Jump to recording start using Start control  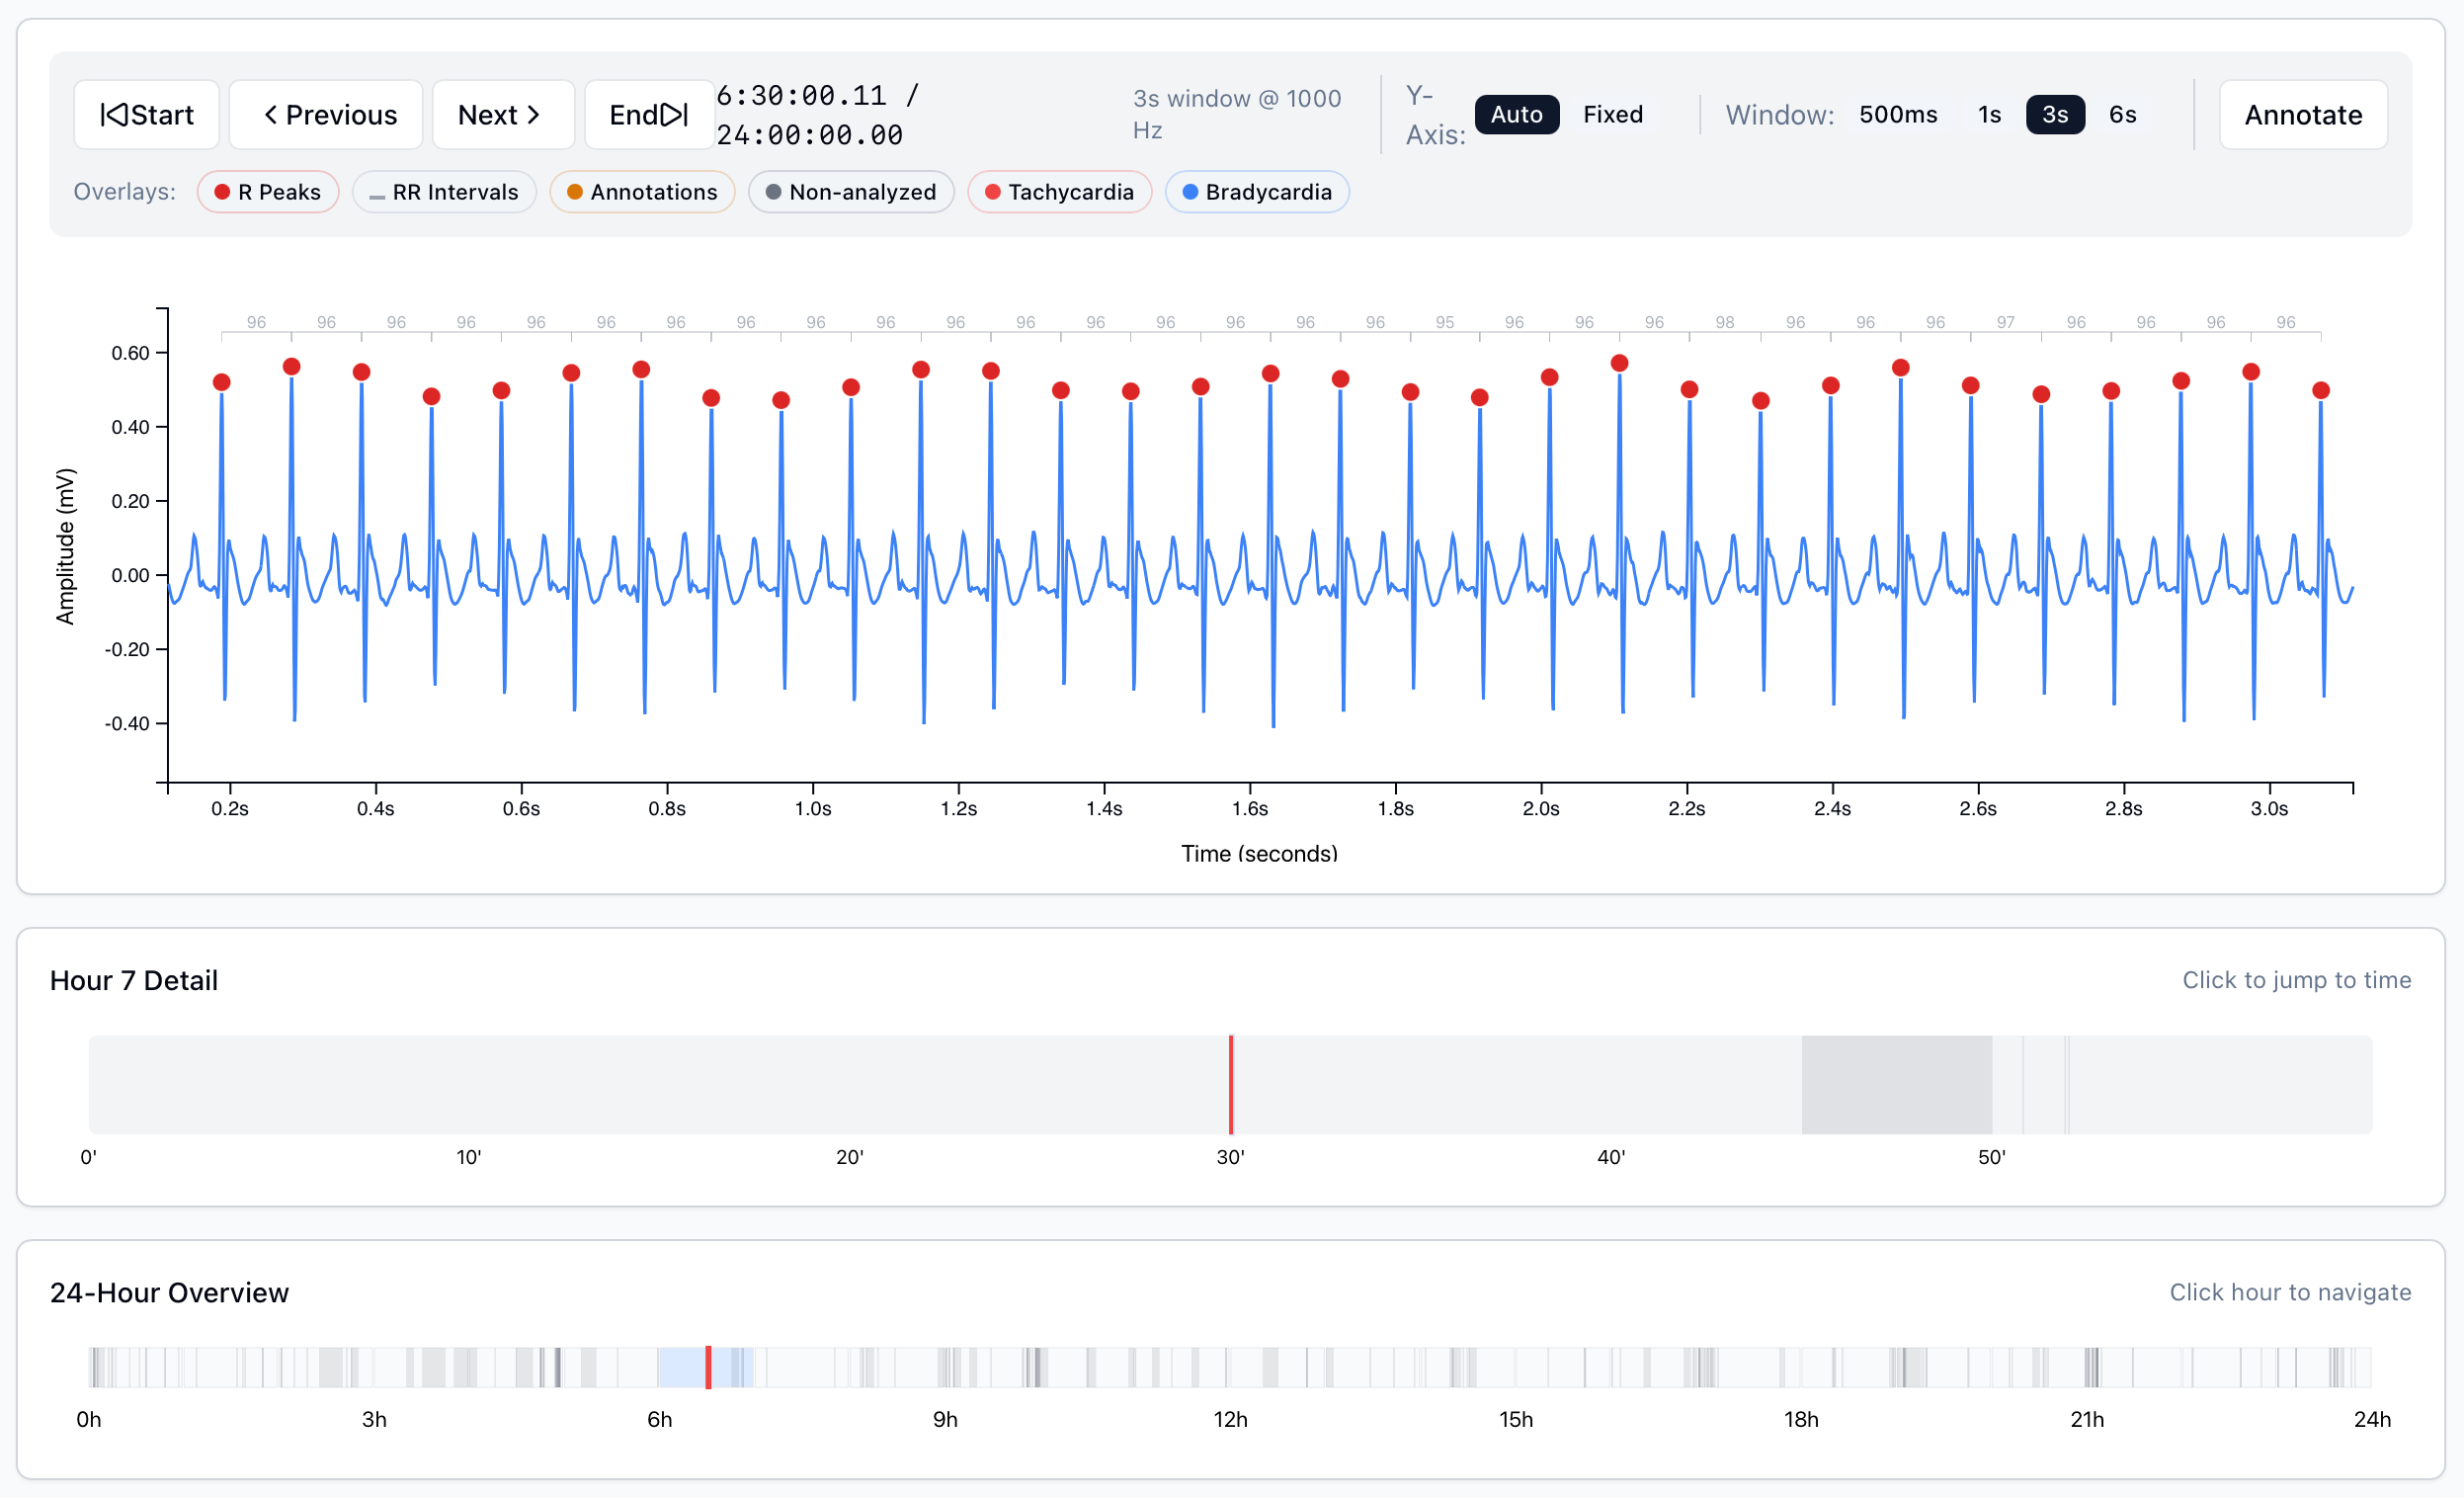click(146, 114)
